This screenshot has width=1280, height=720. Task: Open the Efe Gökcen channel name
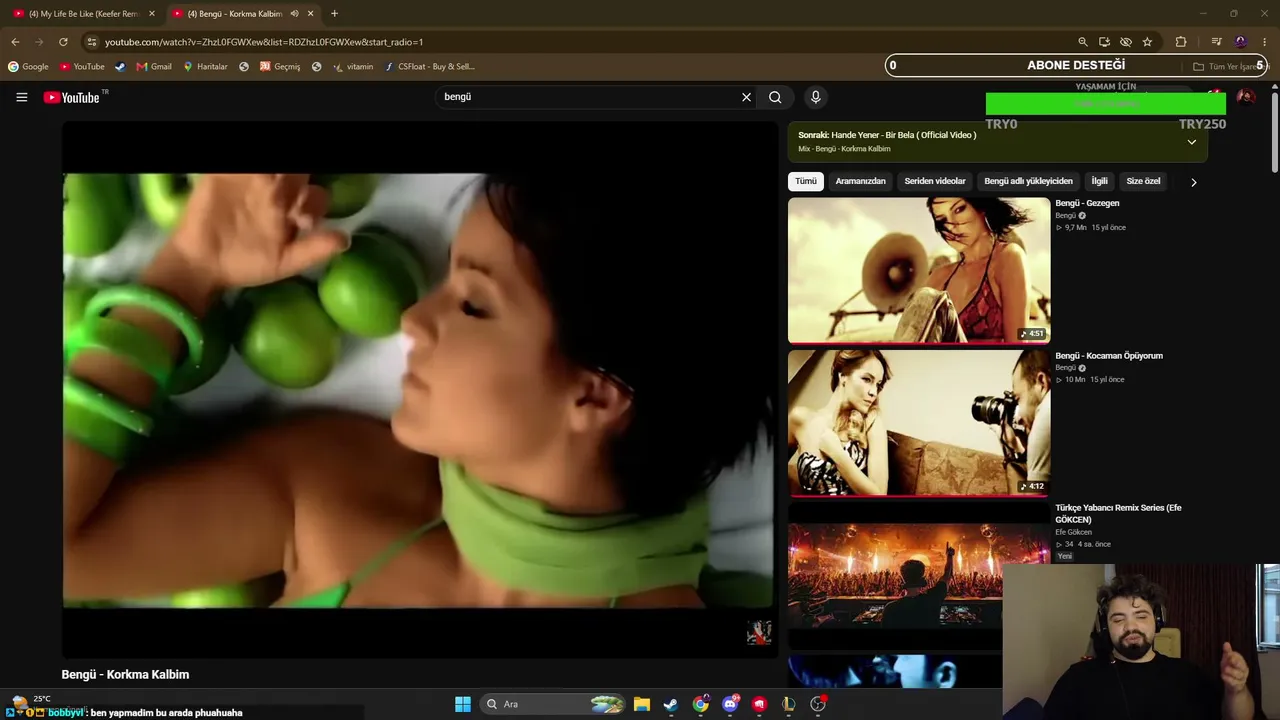pyautogui.click(x=1073, y=532)
